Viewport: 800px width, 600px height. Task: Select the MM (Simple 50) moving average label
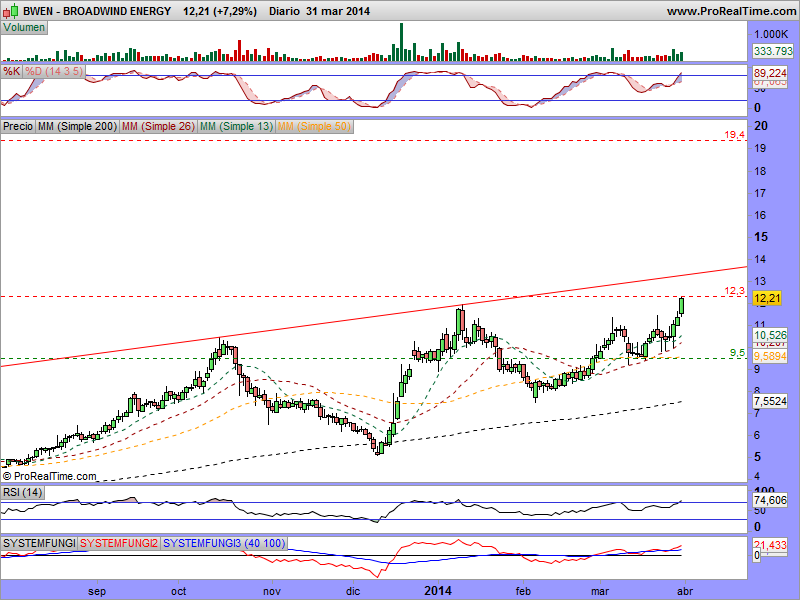pyautogui.click(x=314, y=126)
